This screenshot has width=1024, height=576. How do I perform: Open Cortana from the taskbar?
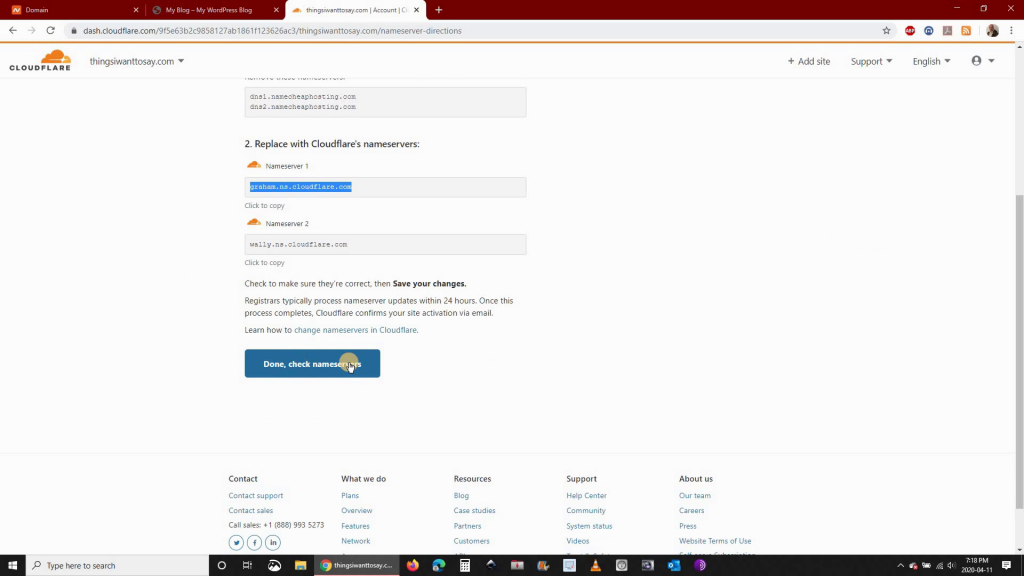[221, 566]
